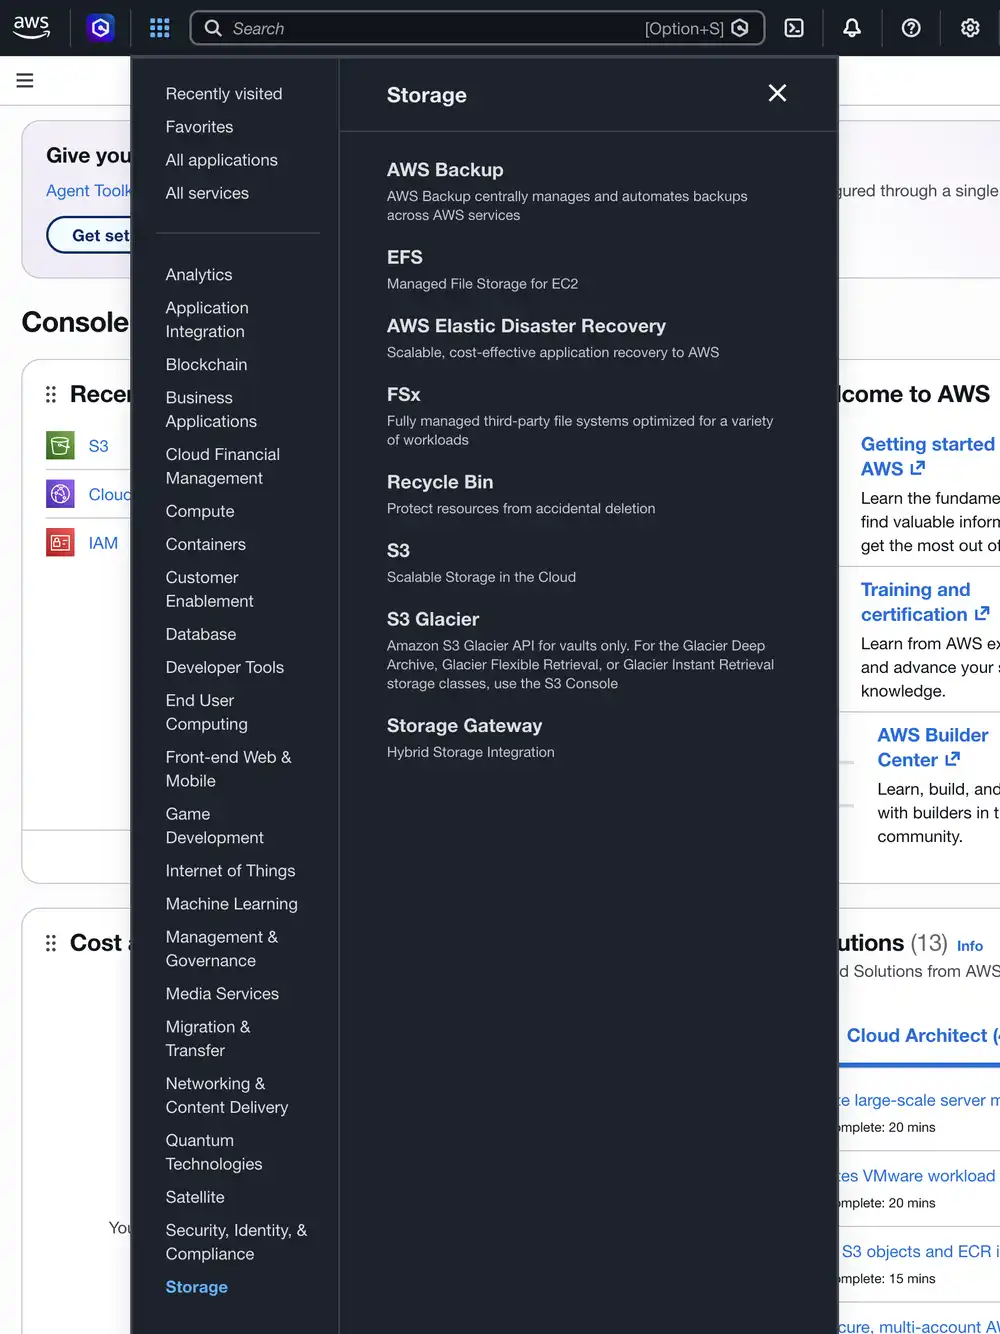The height and width of the screenshot is (1334, 1000).
Task: Open Training and certification link
Action: pos(925,602)
